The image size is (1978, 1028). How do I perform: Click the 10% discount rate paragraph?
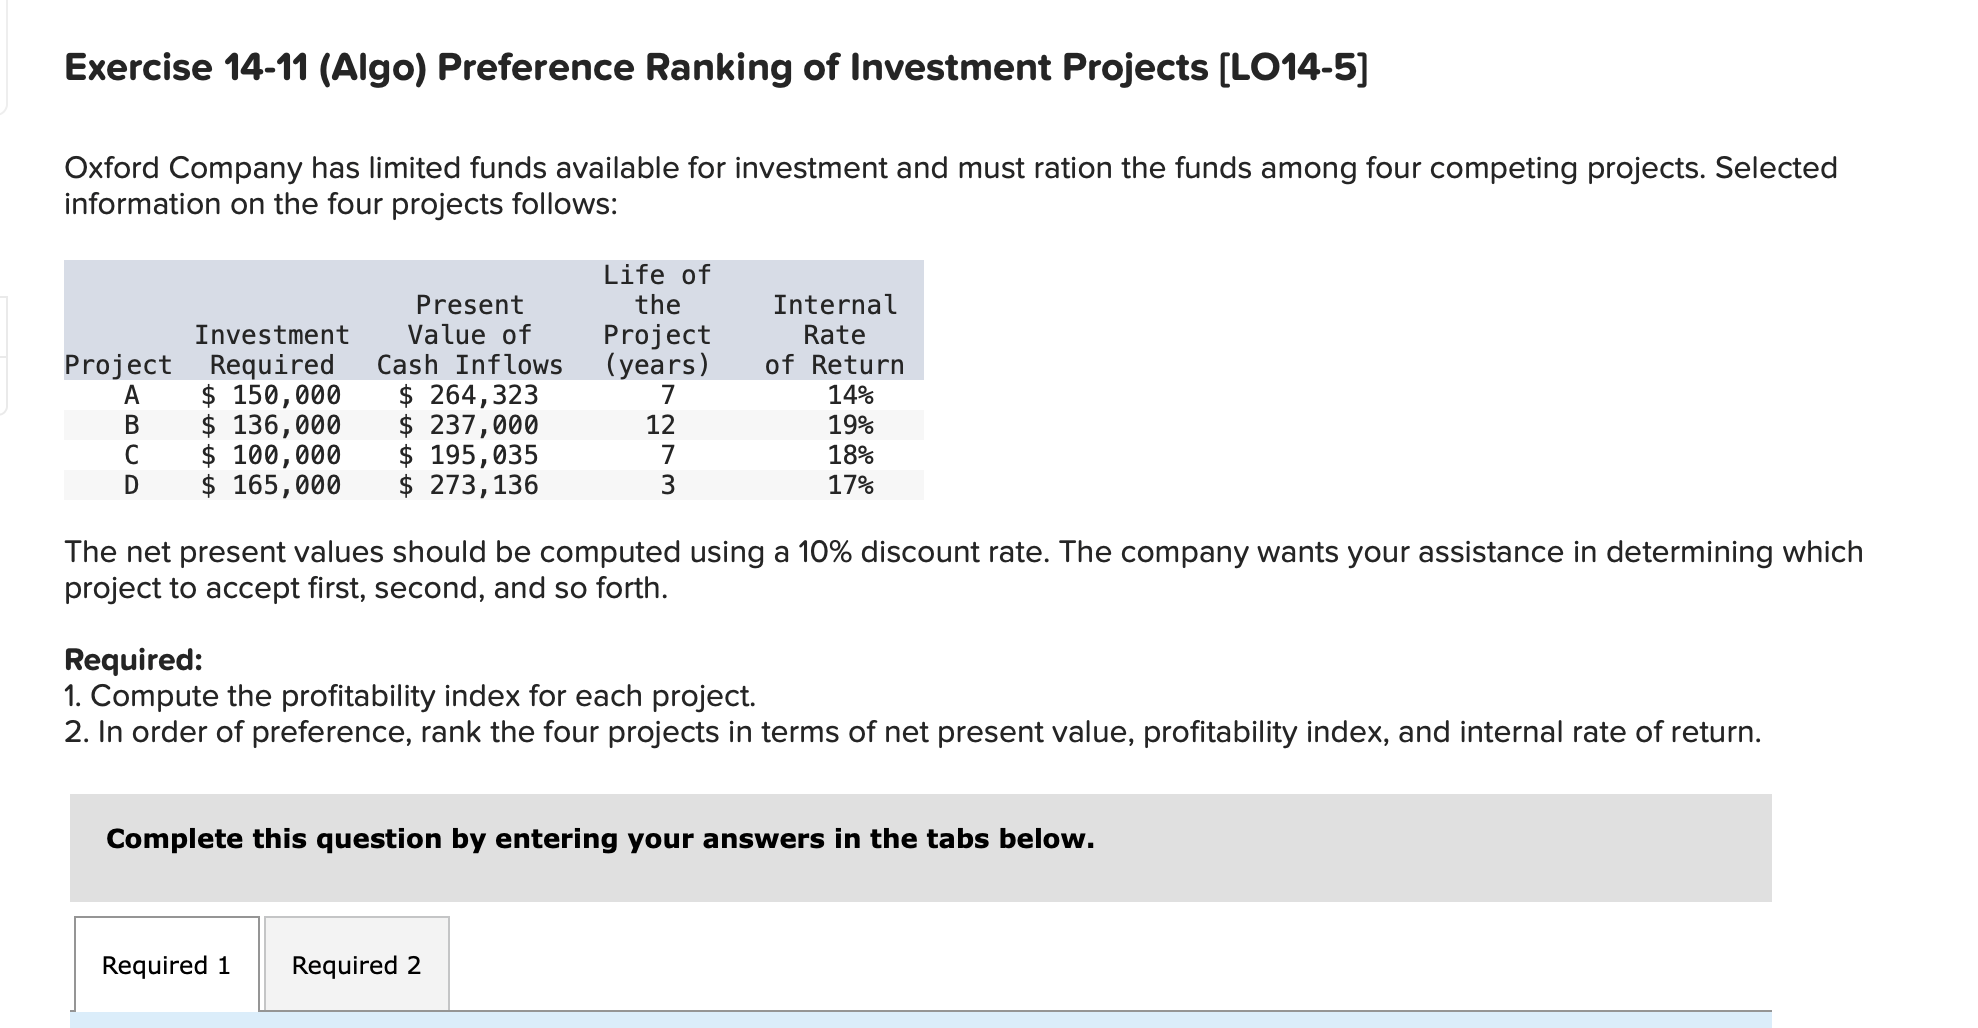pyautogui.click(x=963, y=569)
